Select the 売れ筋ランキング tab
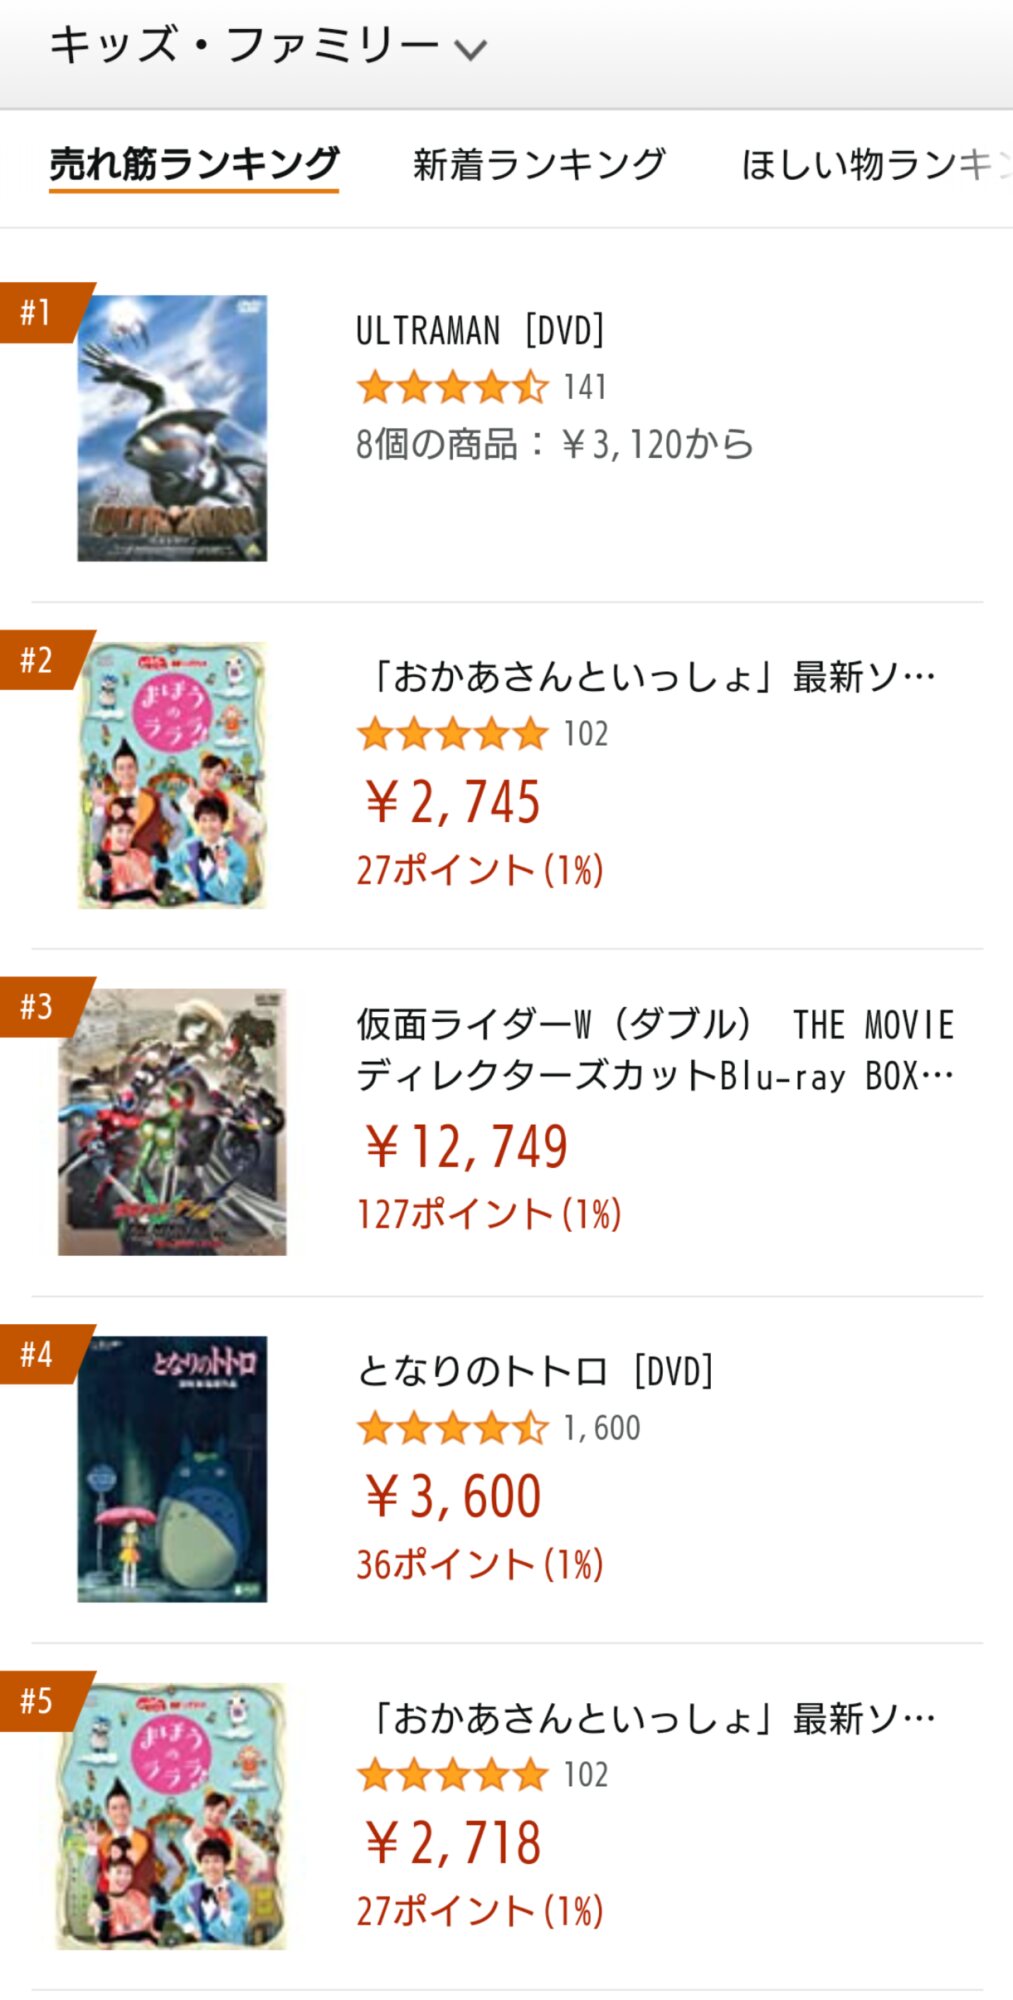 [195, 164]
